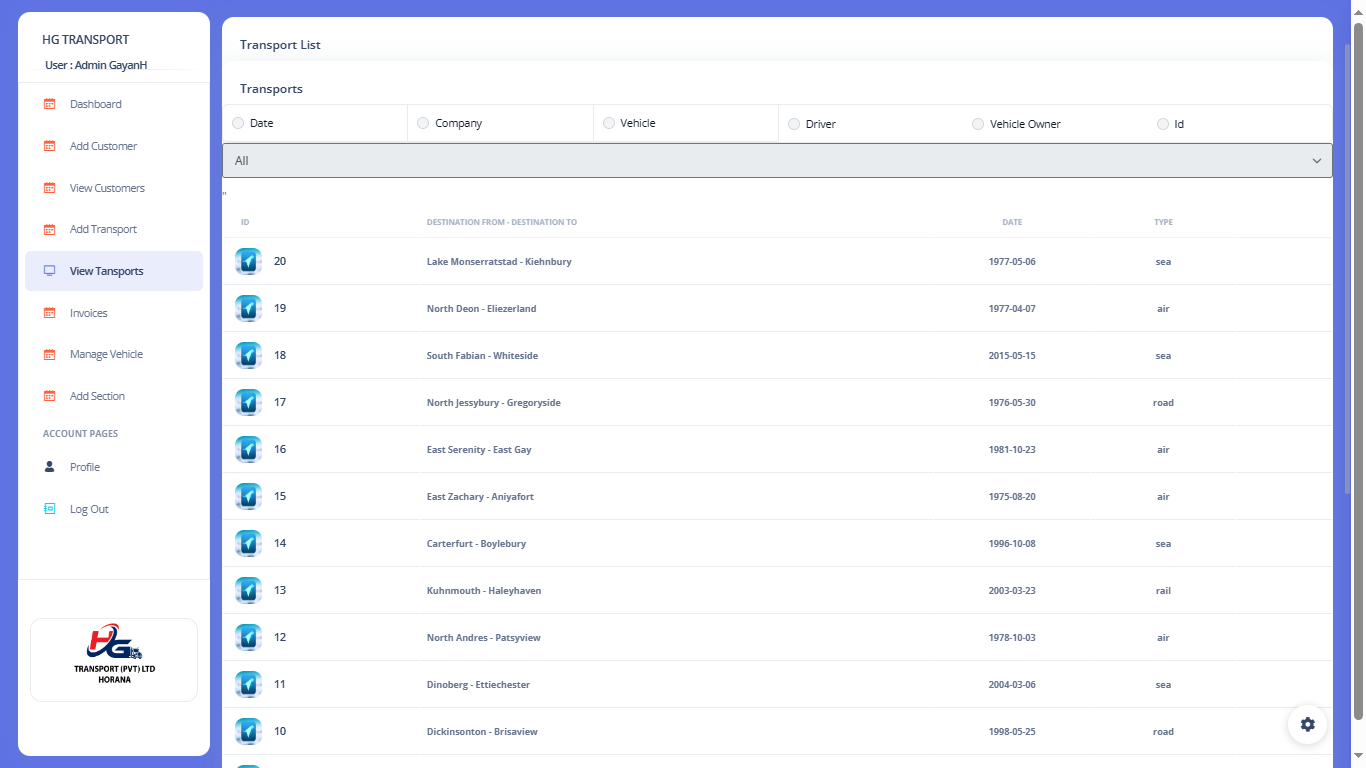
Task: Click the rail type cell
Action: coord(1163,591)
